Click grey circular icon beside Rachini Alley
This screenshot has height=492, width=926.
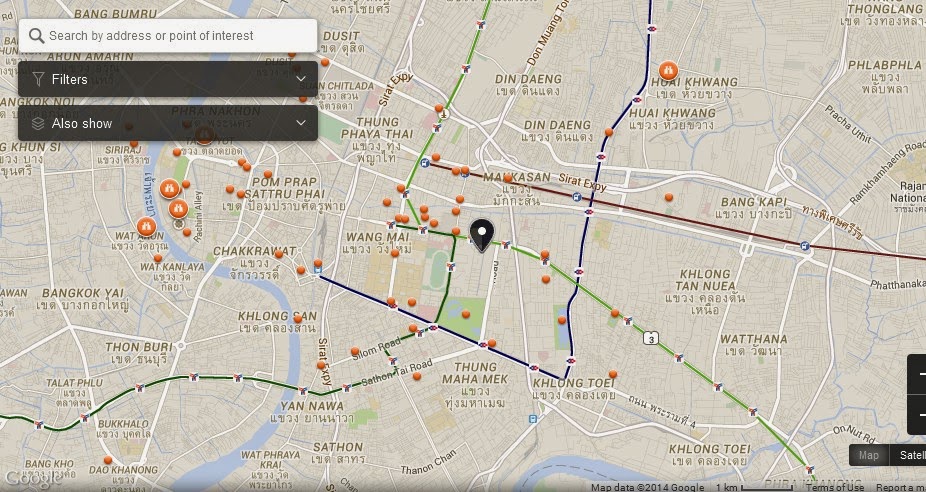pos(178,224)
